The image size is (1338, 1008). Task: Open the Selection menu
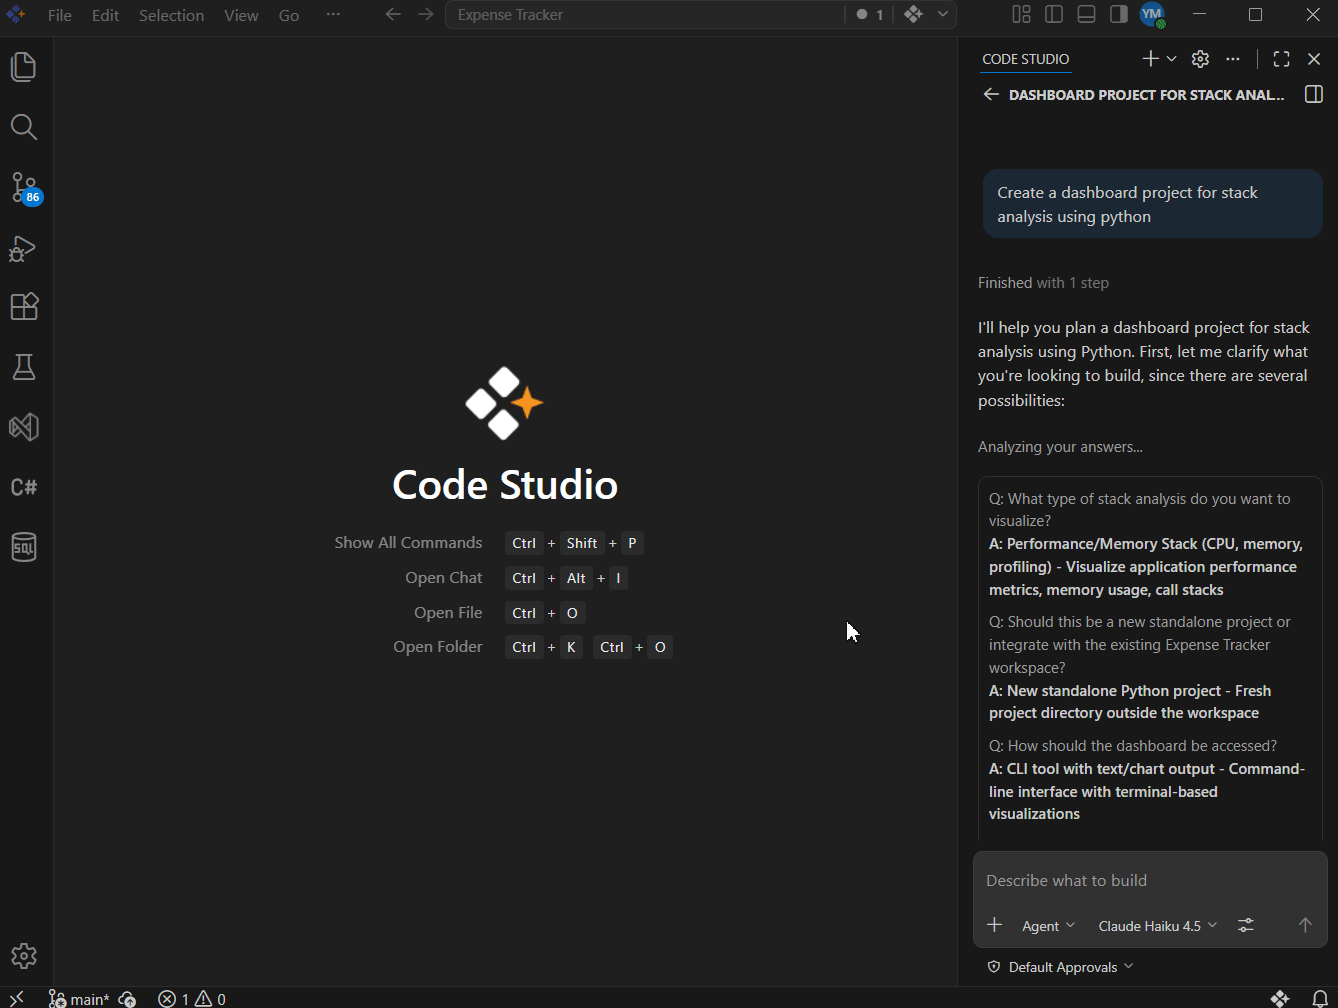[171, 15]
